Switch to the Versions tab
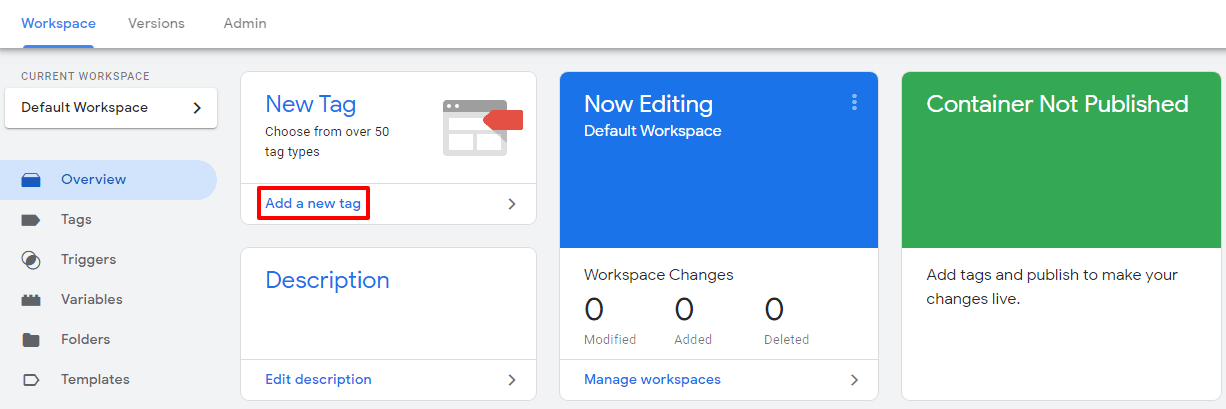Screen dimensions: 1226x409 156,23
